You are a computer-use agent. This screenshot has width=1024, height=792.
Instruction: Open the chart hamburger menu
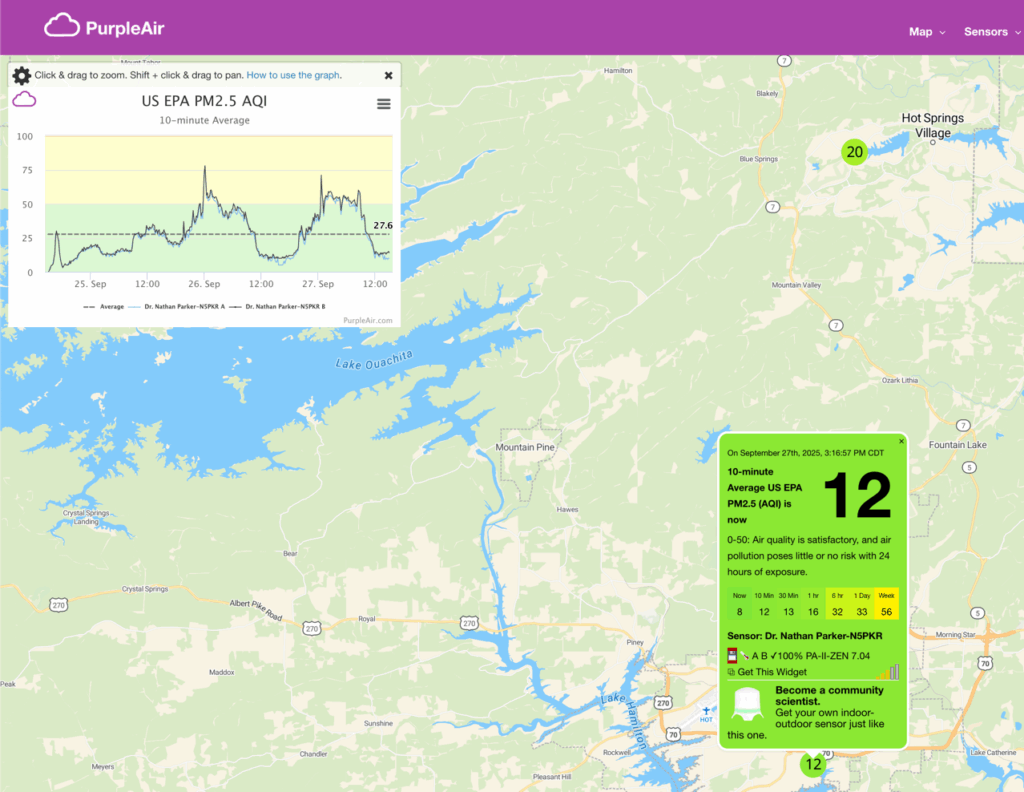point(383,104)
